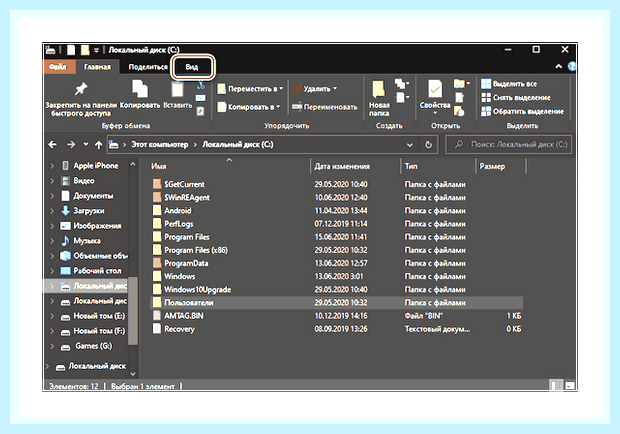
Task: Click Этот компьютер in address bar
Action: point(160,145)
